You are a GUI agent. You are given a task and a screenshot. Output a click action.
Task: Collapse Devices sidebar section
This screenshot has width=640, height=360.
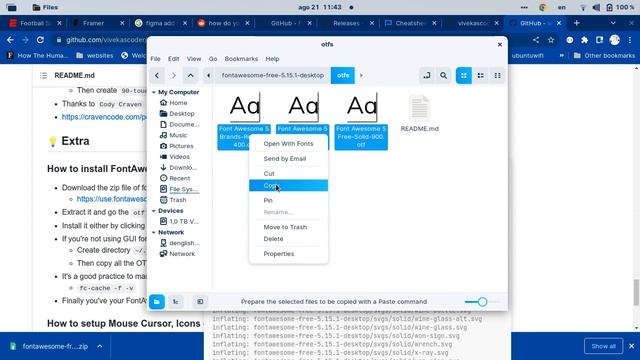[154, 211]
